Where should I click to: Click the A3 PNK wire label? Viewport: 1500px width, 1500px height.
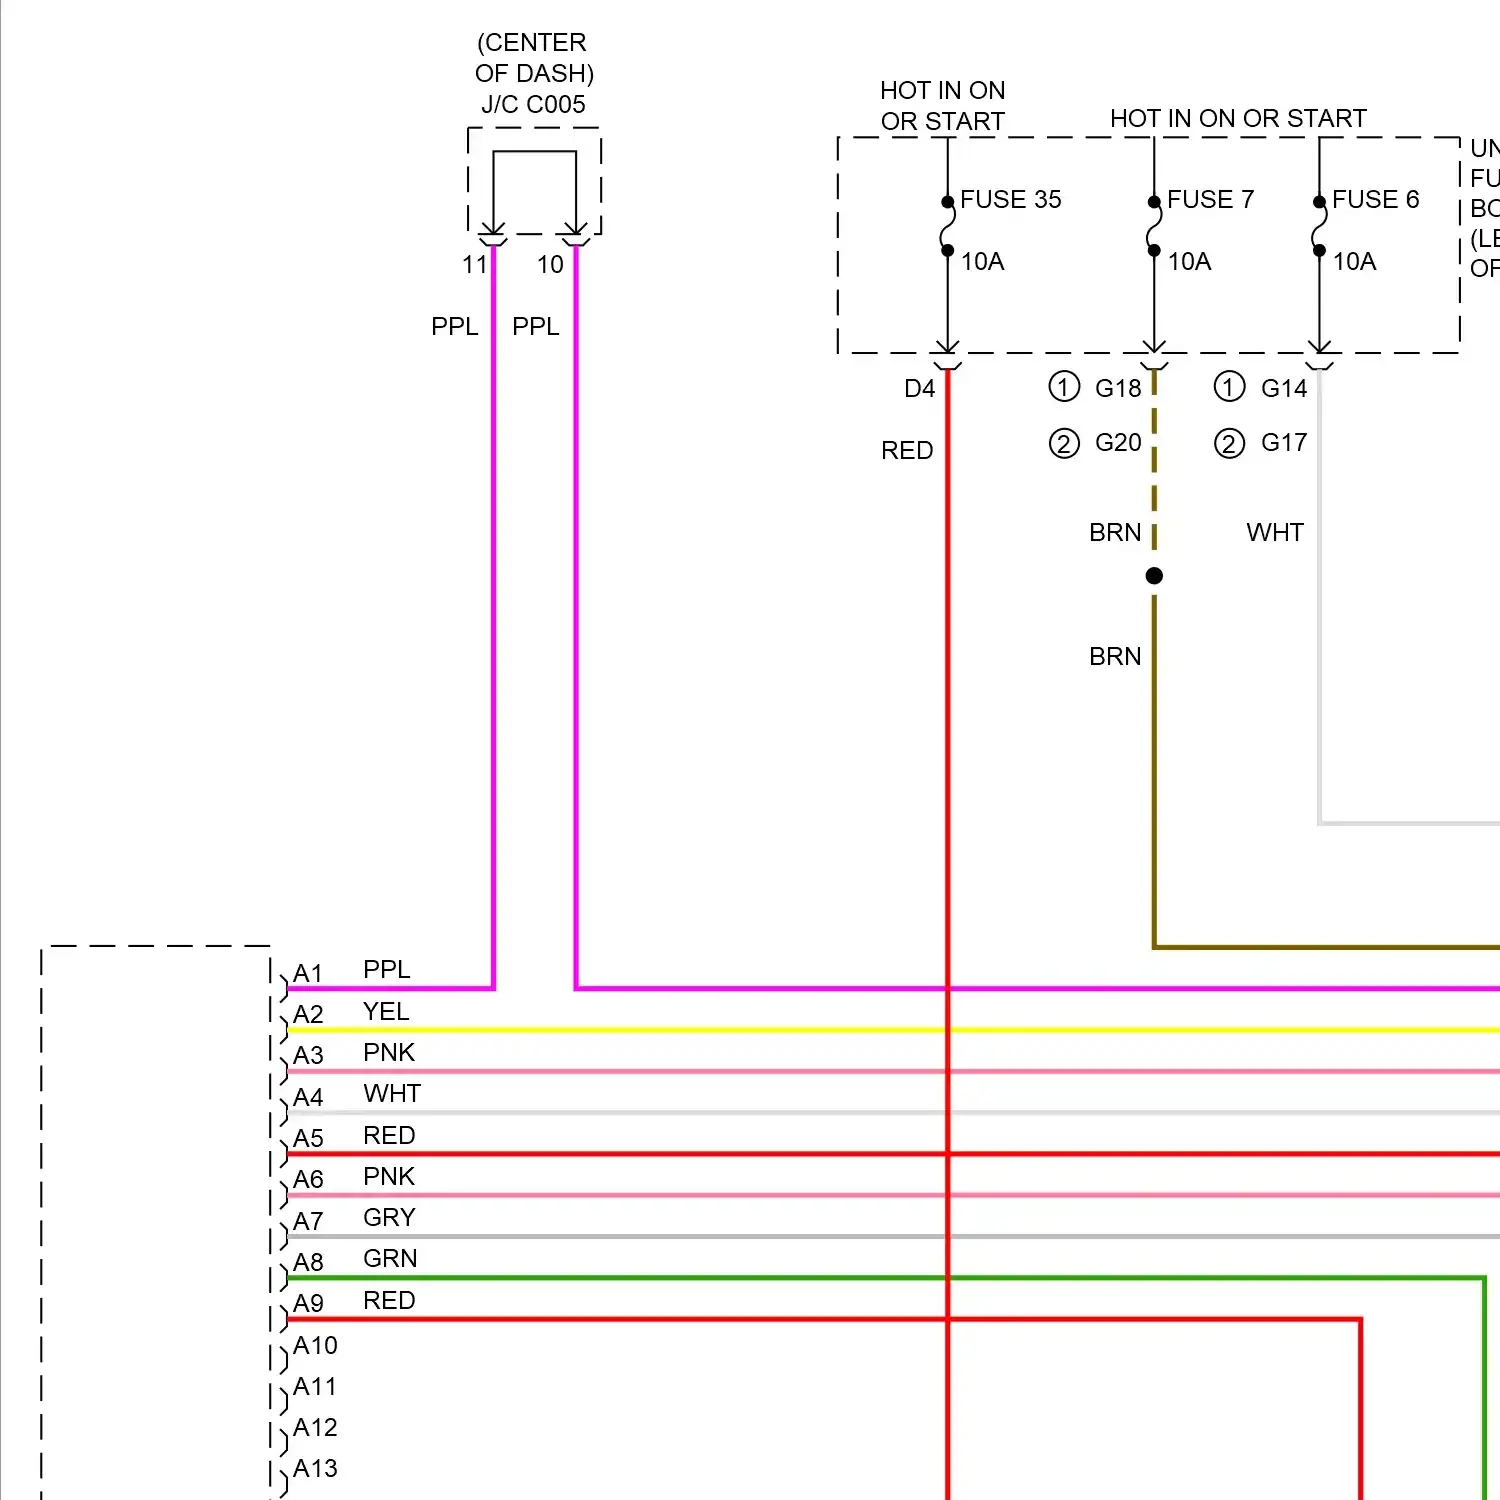tap(389, 1053)
